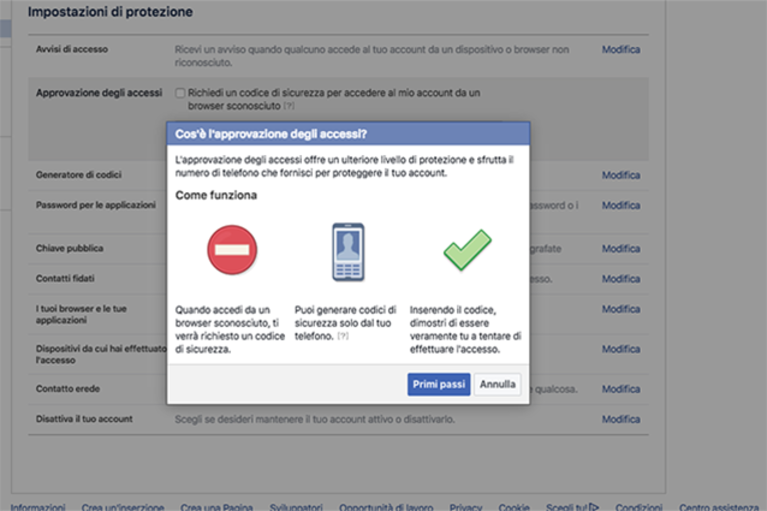This screenshot has height=511, width=767.
Task: Click Modifica for Contatto erede
Action: click(x=621, y=389)
